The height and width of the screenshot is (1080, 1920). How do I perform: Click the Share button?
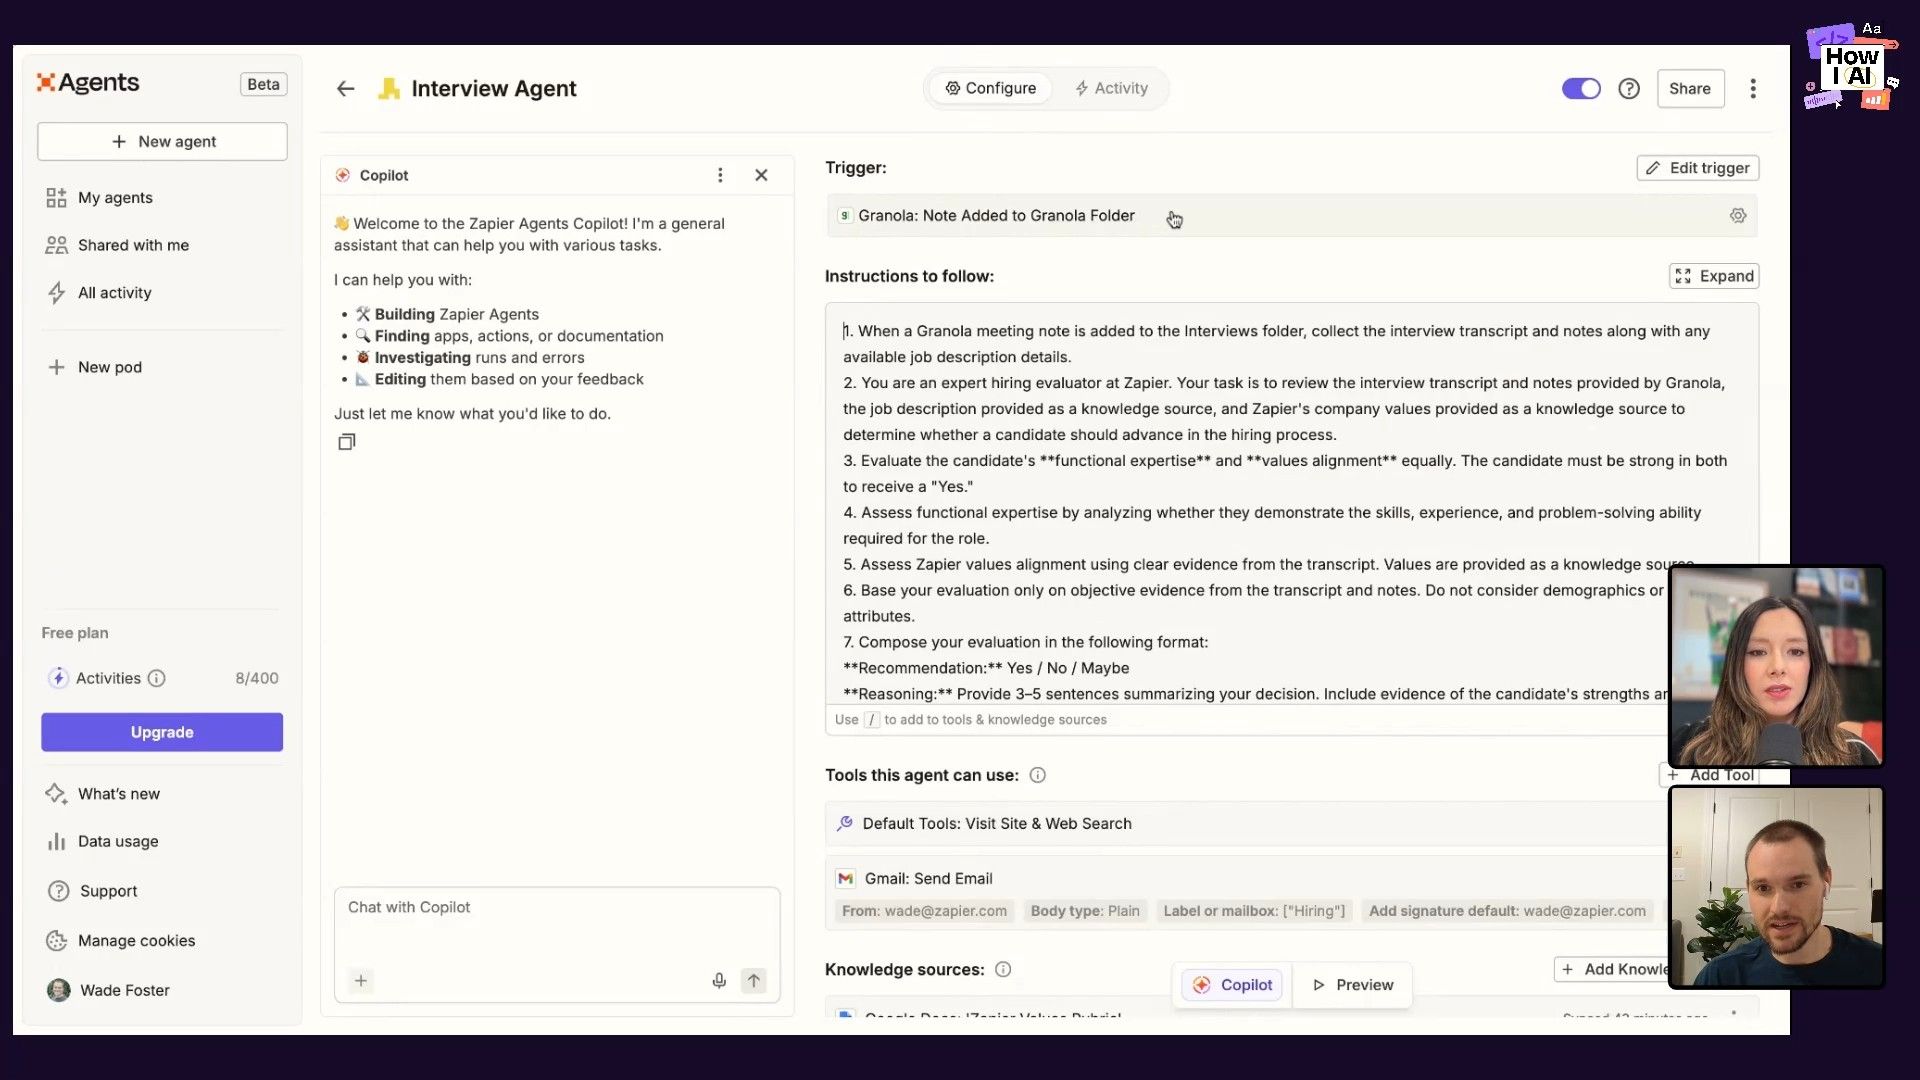coord(1690,89)
